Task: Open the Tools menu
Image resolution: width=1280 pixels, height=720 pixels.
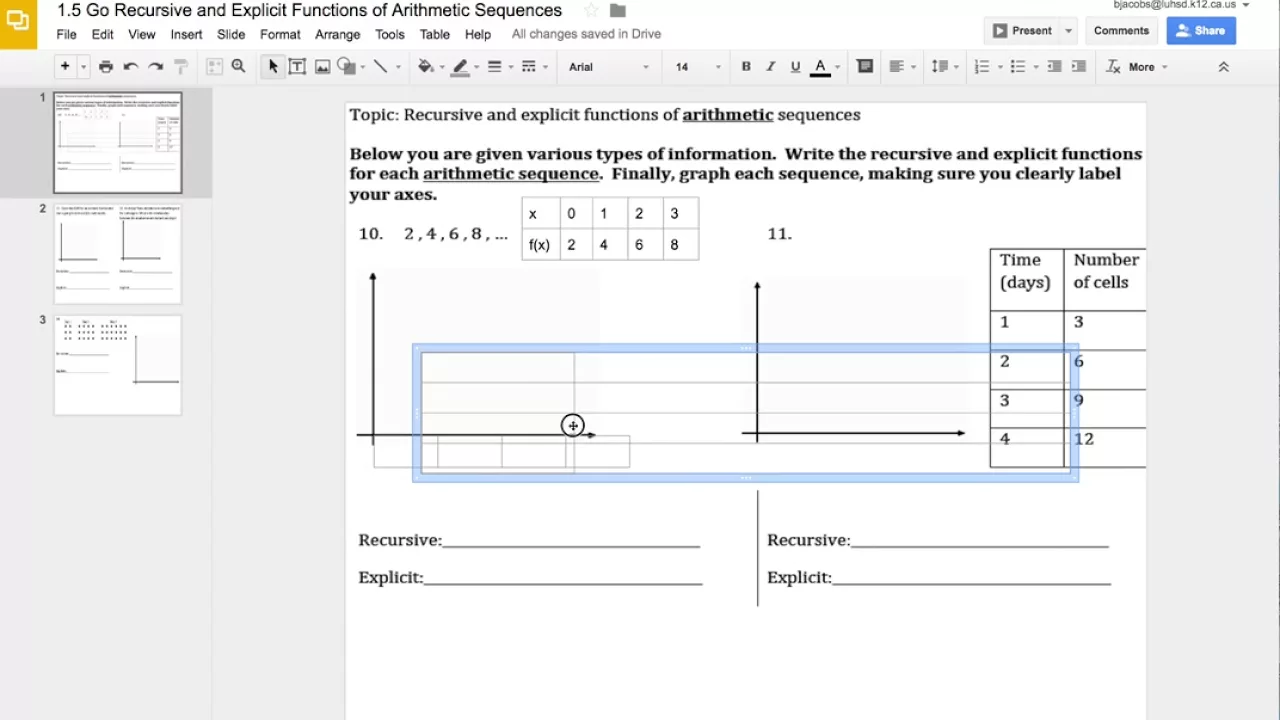Action: [390, 34]
